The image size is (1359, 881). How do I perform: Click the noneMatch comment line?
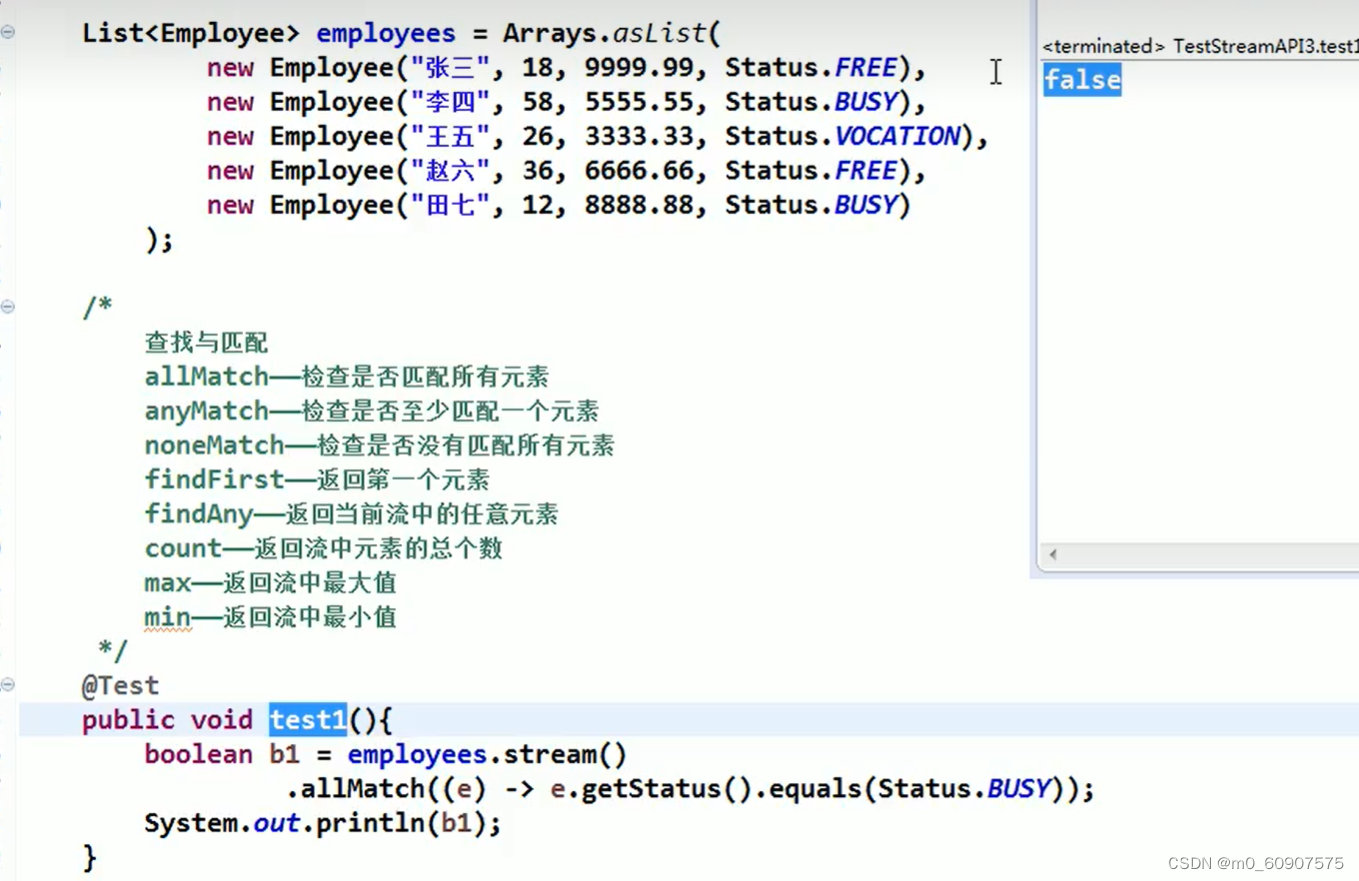click(x=380, y=445)
